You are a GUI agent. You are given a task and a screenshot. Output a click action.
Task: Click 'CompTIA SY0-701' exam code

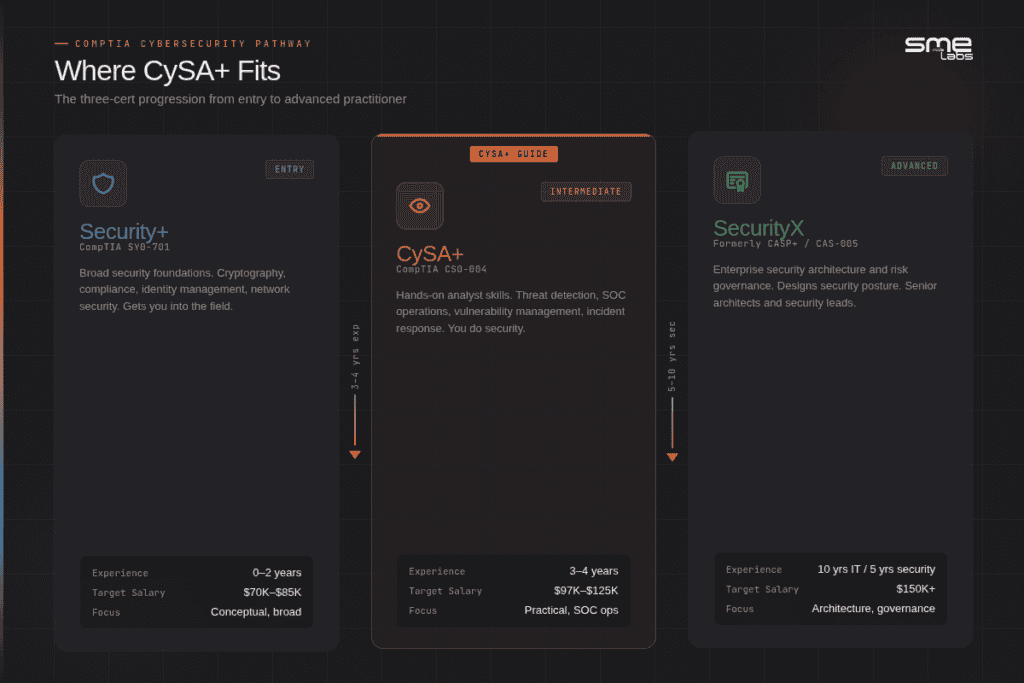pos(124,247)
